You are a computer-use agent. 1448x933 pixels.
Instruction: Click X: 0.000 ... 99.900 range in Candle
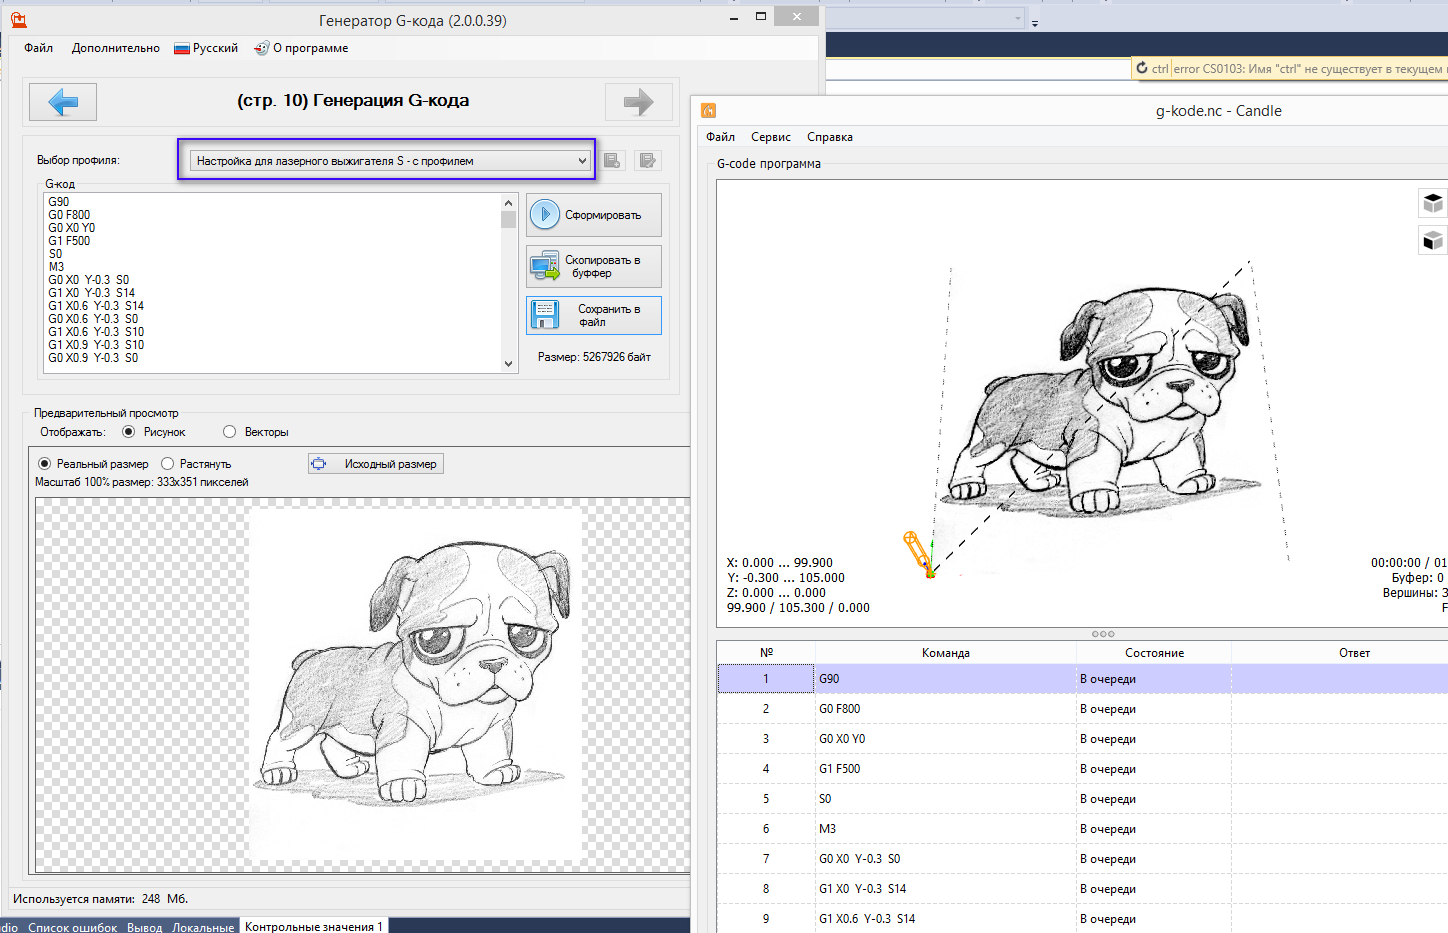[780, 563]
